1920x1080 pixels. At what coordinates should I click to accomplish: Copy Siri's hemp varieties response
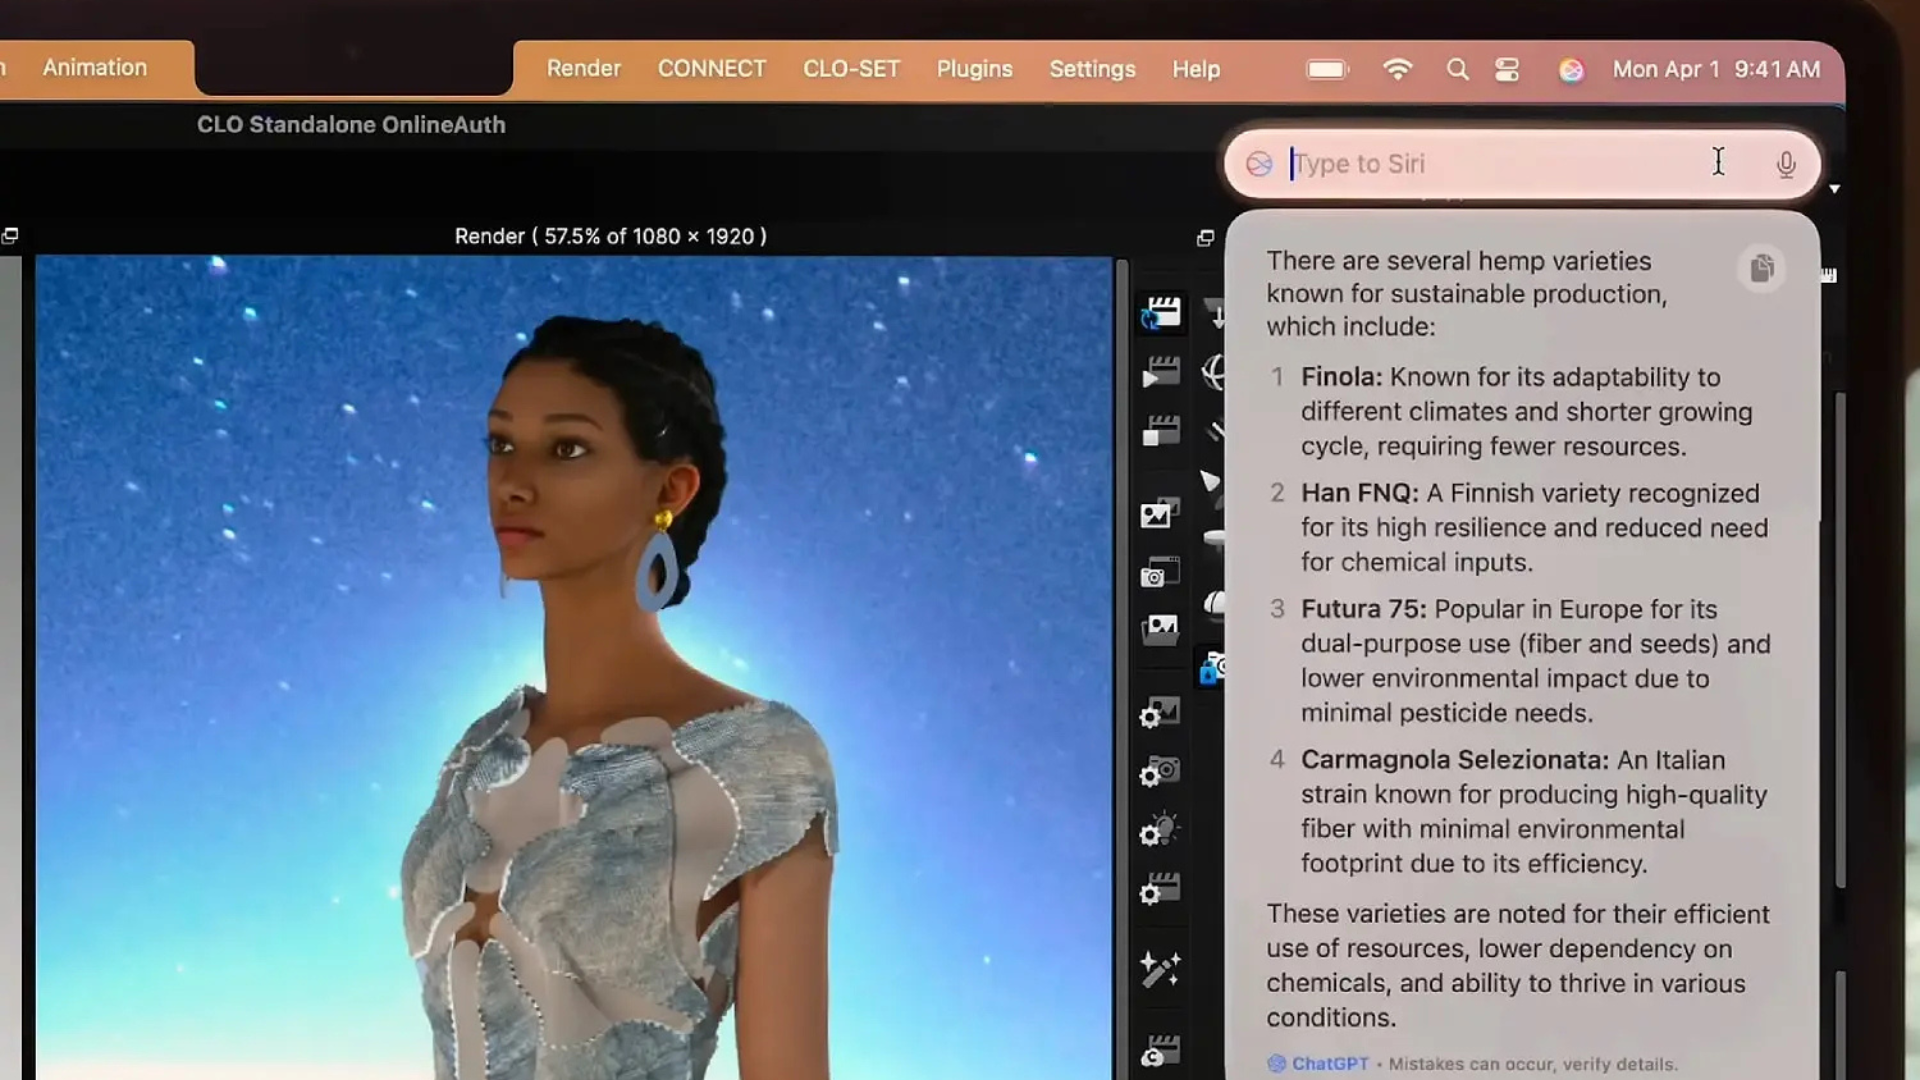click(1761, 268)
